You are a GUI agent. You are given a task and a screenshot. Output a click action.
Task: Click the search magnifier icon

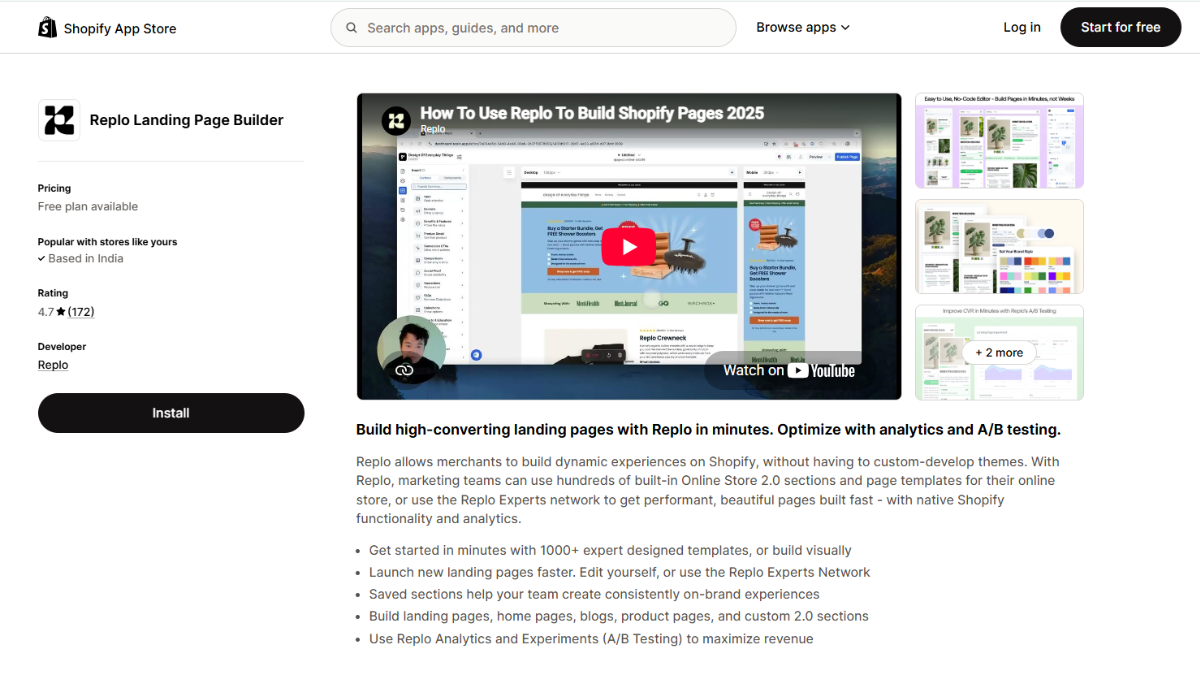click(352, 28)
